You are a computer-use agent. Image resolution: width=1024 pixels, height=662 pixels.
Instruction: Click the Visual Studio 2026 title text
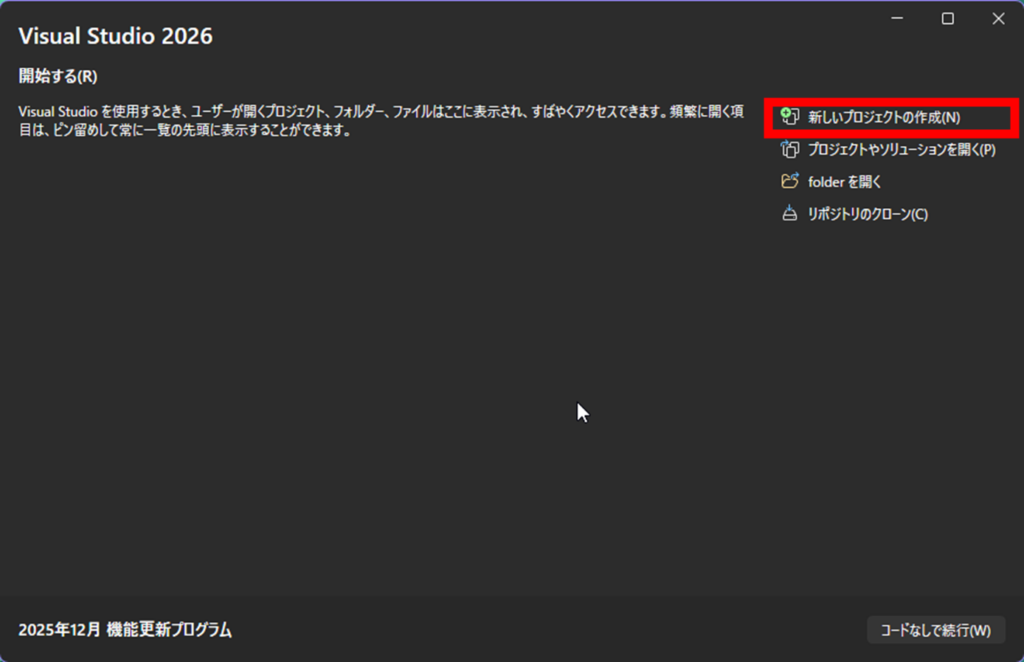click(x=114, y=36)
